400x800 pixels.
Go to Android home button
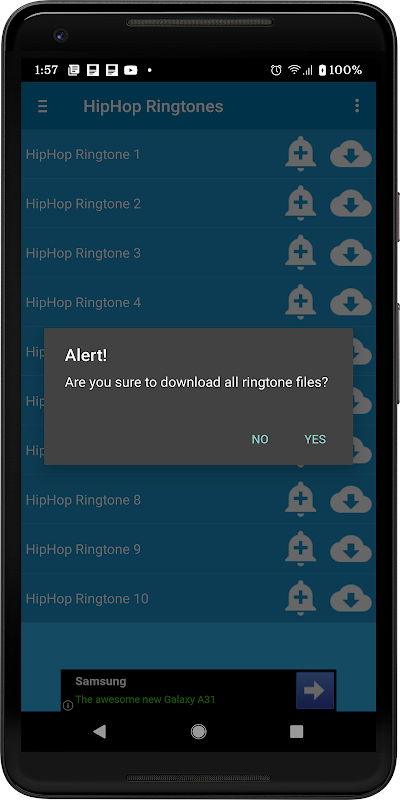coord(198,732)
